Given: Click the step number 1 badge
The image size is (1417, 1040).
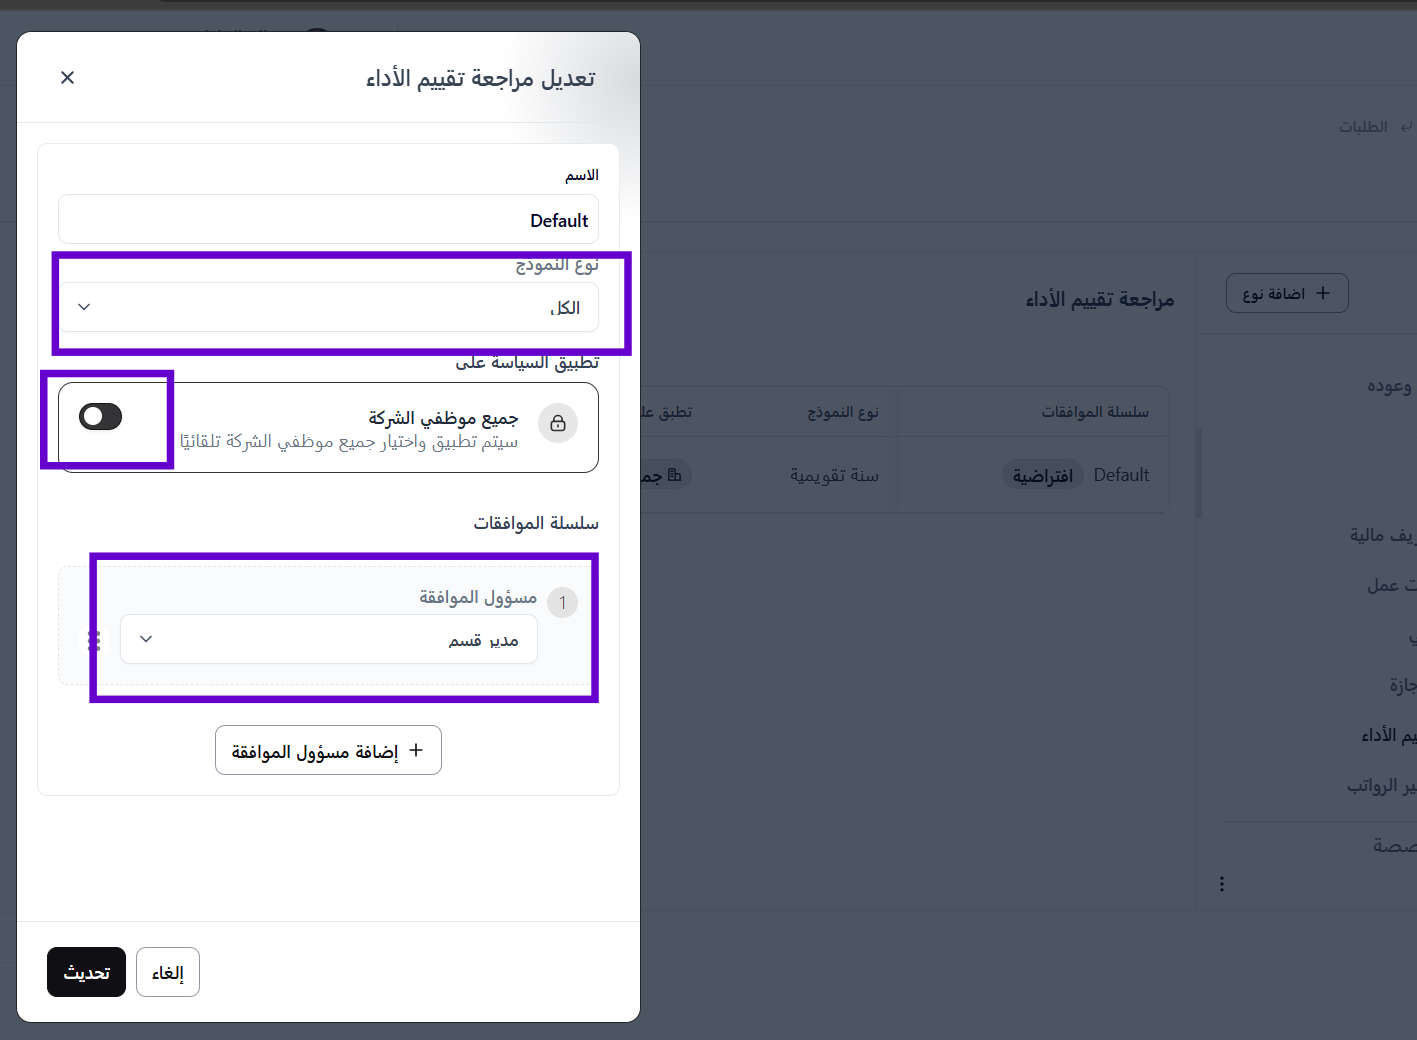Looking at the screenshot, I should click(563, 602).
